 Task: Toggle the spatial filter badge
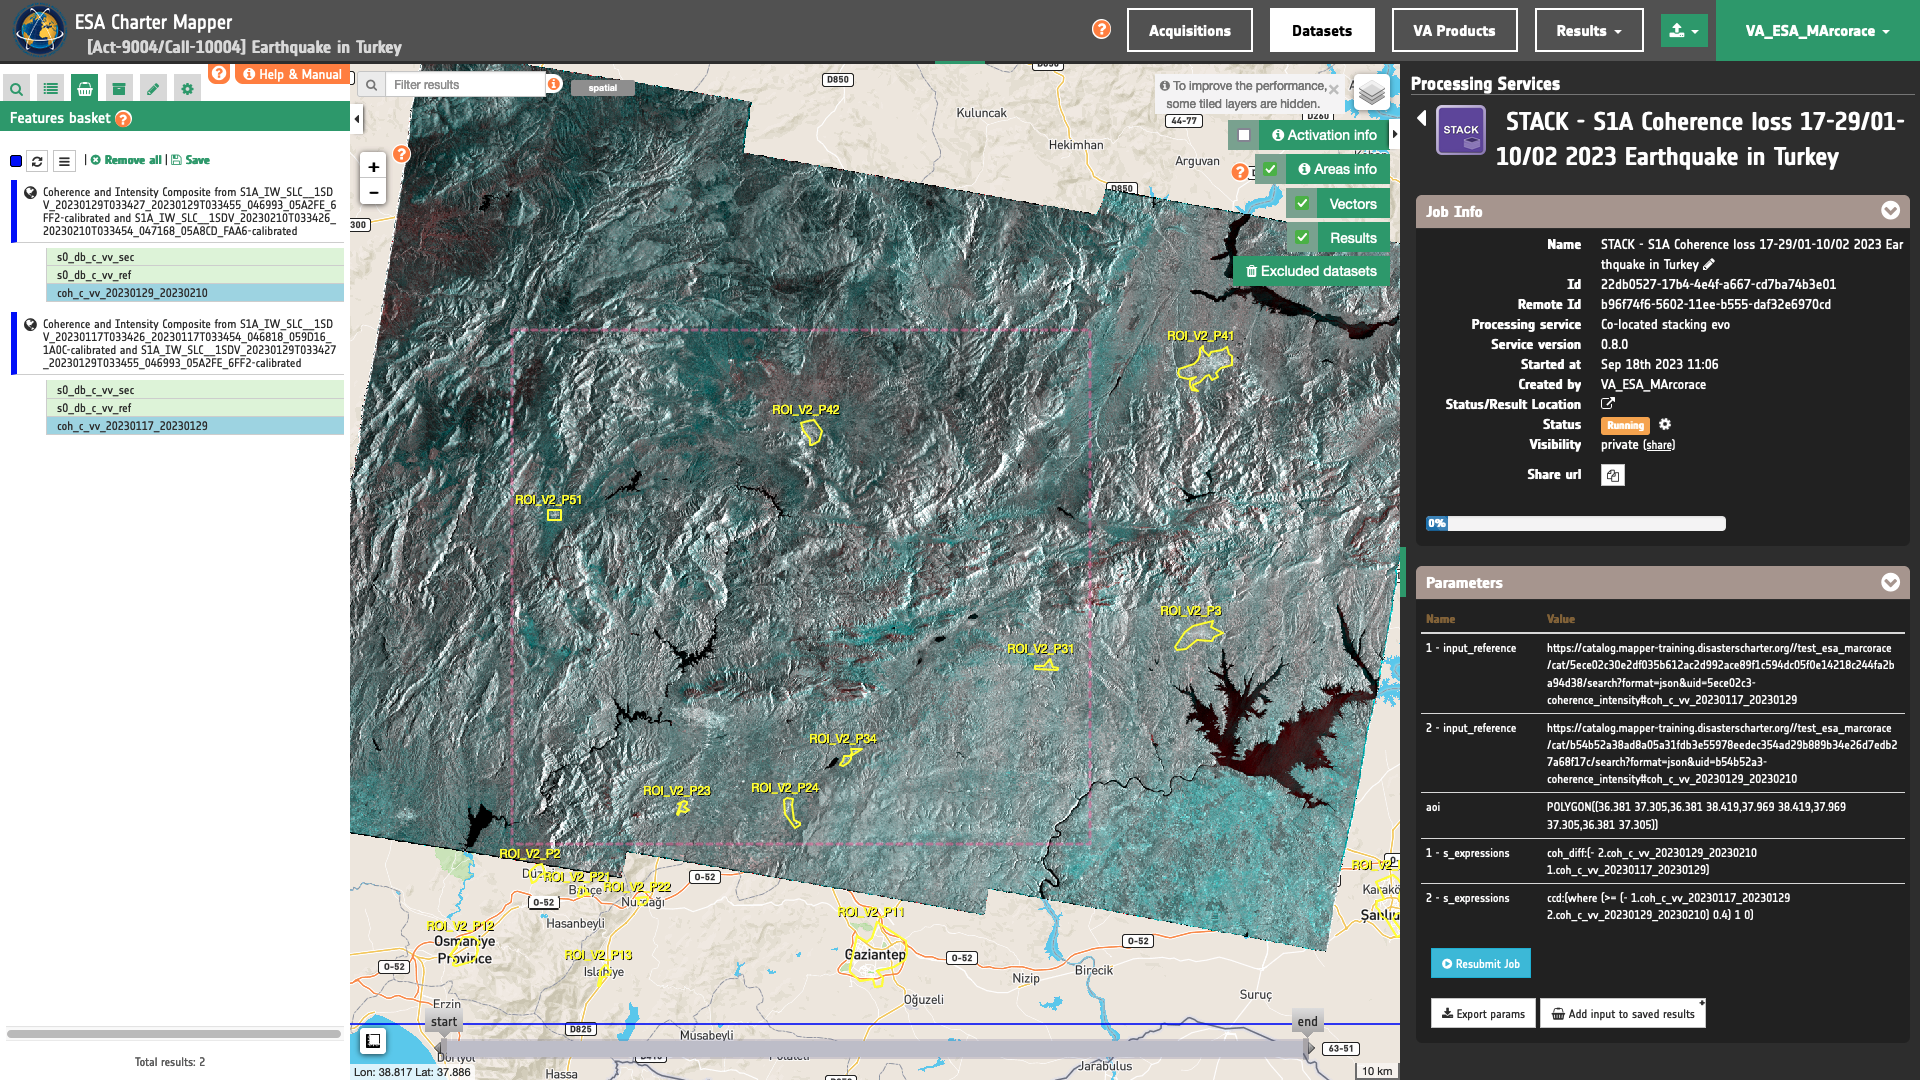click(x=602, y=88)
